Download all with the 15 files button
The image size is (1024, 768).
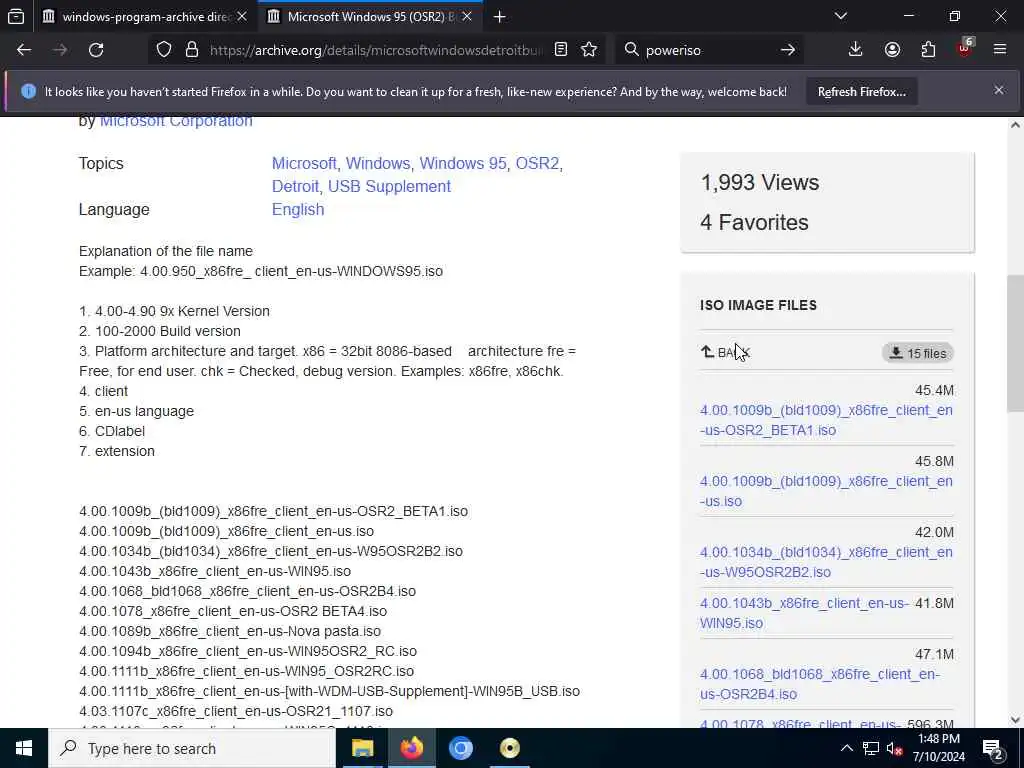pyautogui.click(x=918, y=353)
